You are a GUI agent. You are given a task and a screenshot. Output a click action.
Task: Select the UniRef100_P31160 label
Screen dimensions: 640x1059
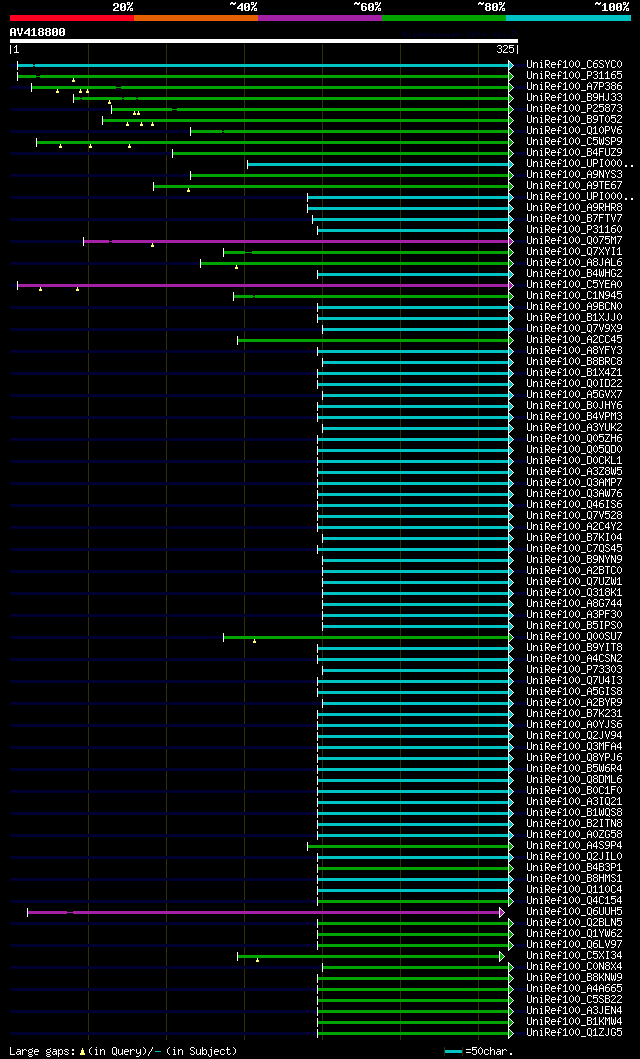pyautogui.click(x=575, y=230)
